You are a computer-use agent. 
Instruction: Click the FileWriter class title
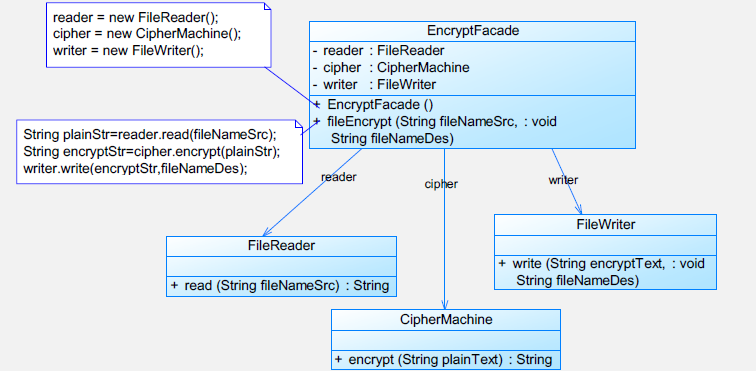coord(606,224)
